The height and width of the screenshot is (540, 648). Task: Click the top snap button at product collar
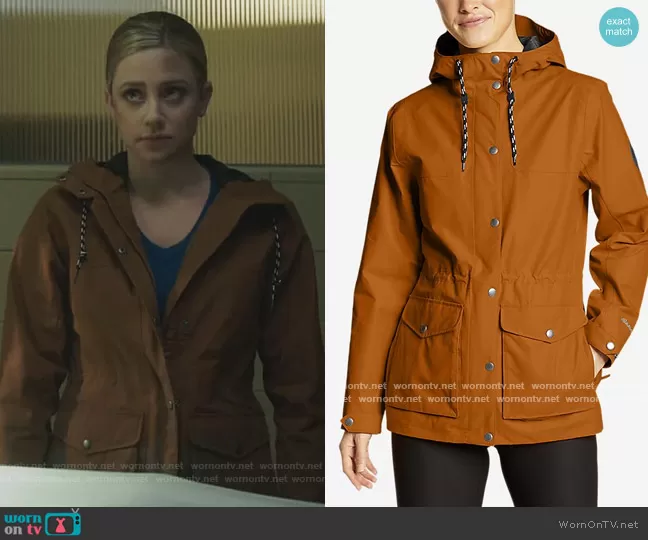[493, 60]
